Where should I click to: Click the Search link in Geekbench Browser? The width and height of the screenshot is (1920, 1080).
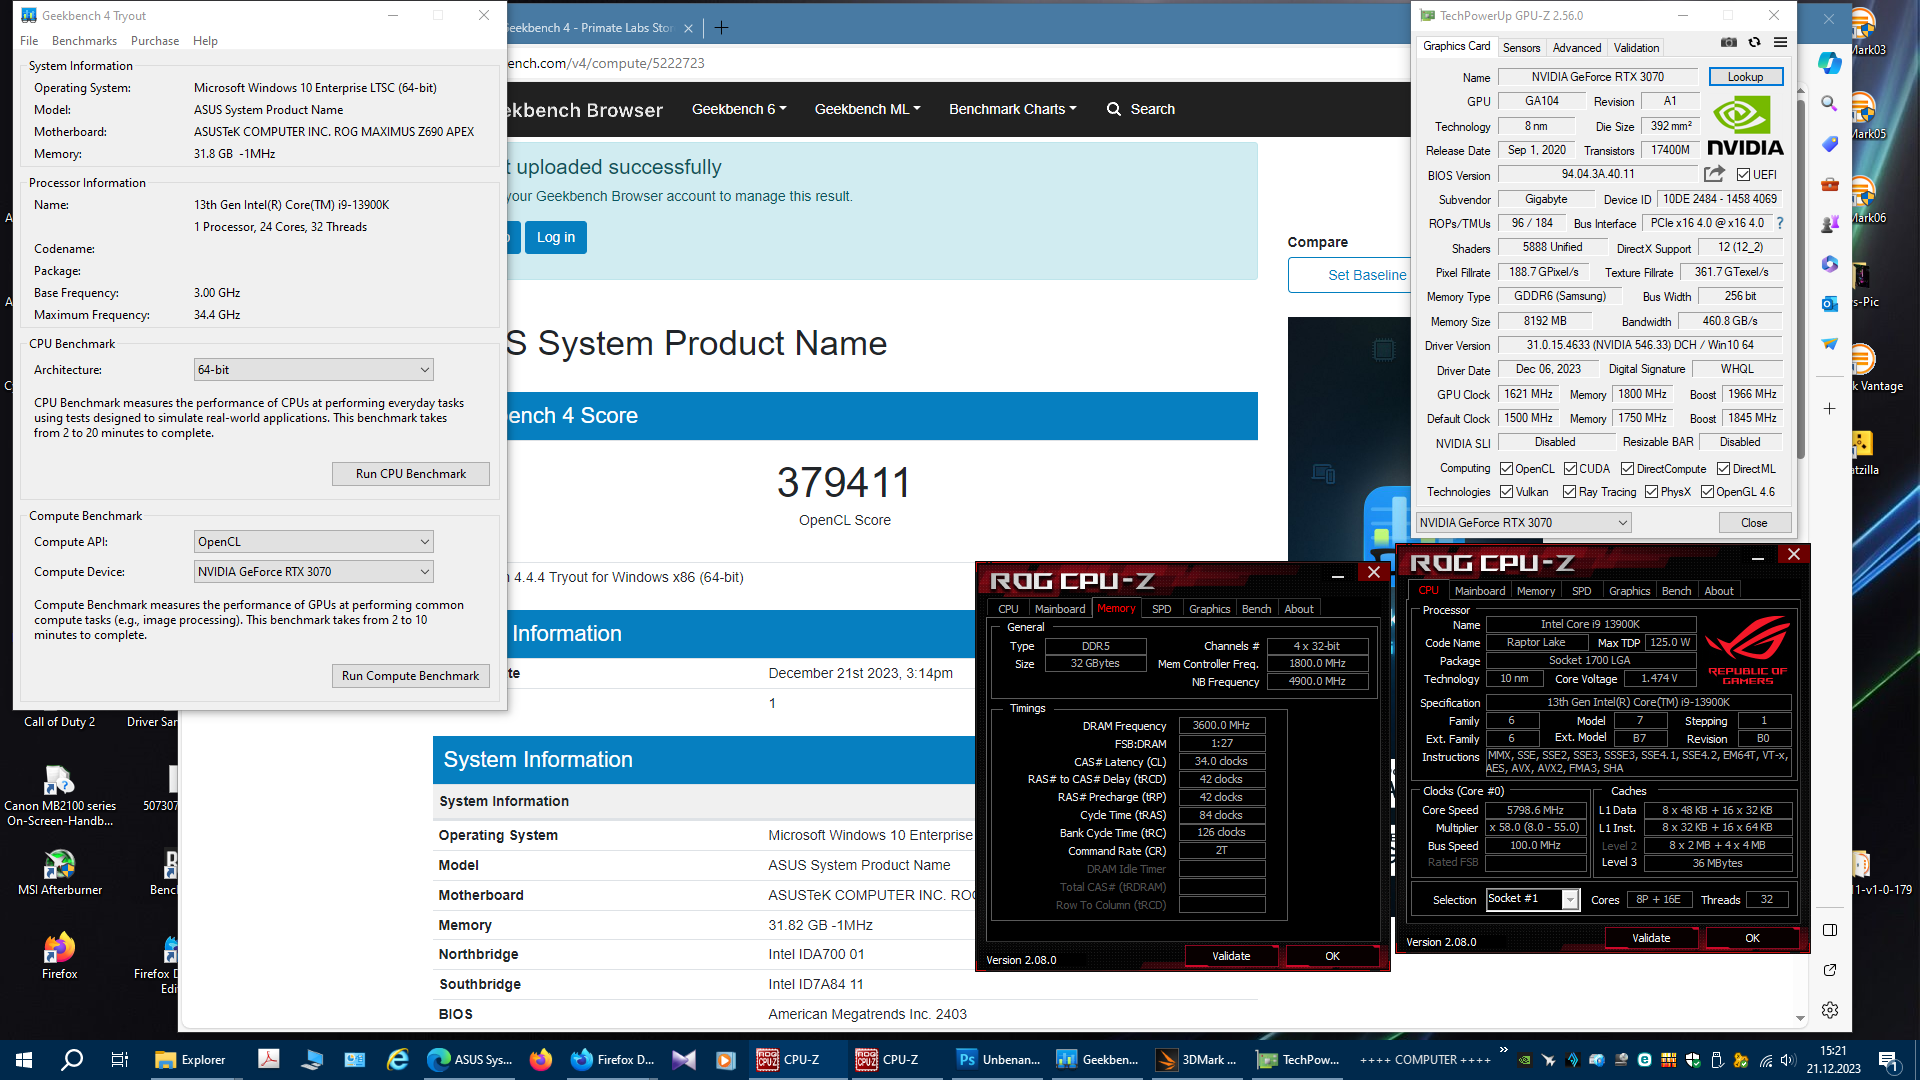pyautogui.click(x=1141, y=109)
